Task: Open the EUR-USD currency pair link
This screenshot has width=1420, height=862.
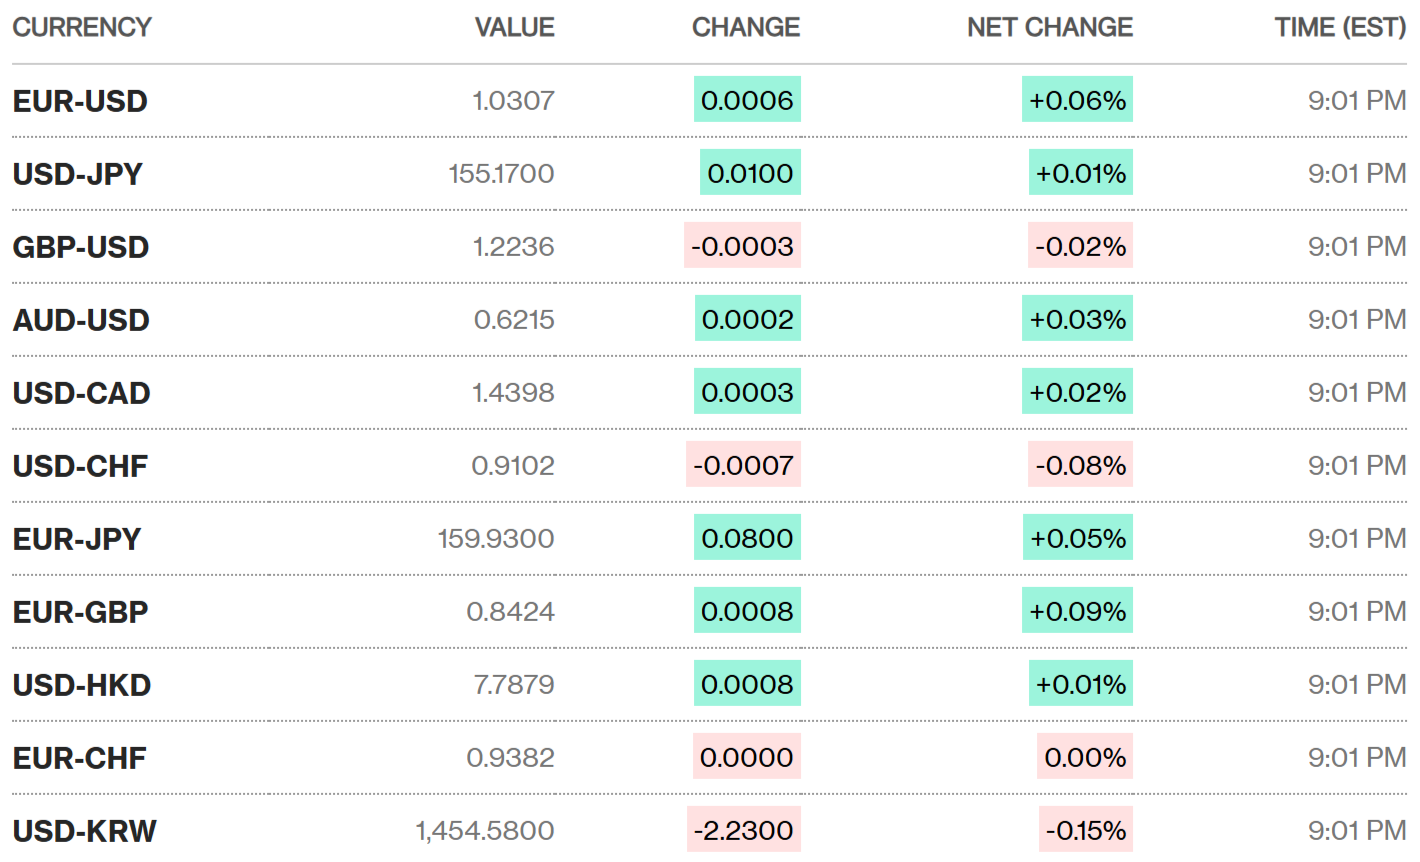Action: click(80, 101)
